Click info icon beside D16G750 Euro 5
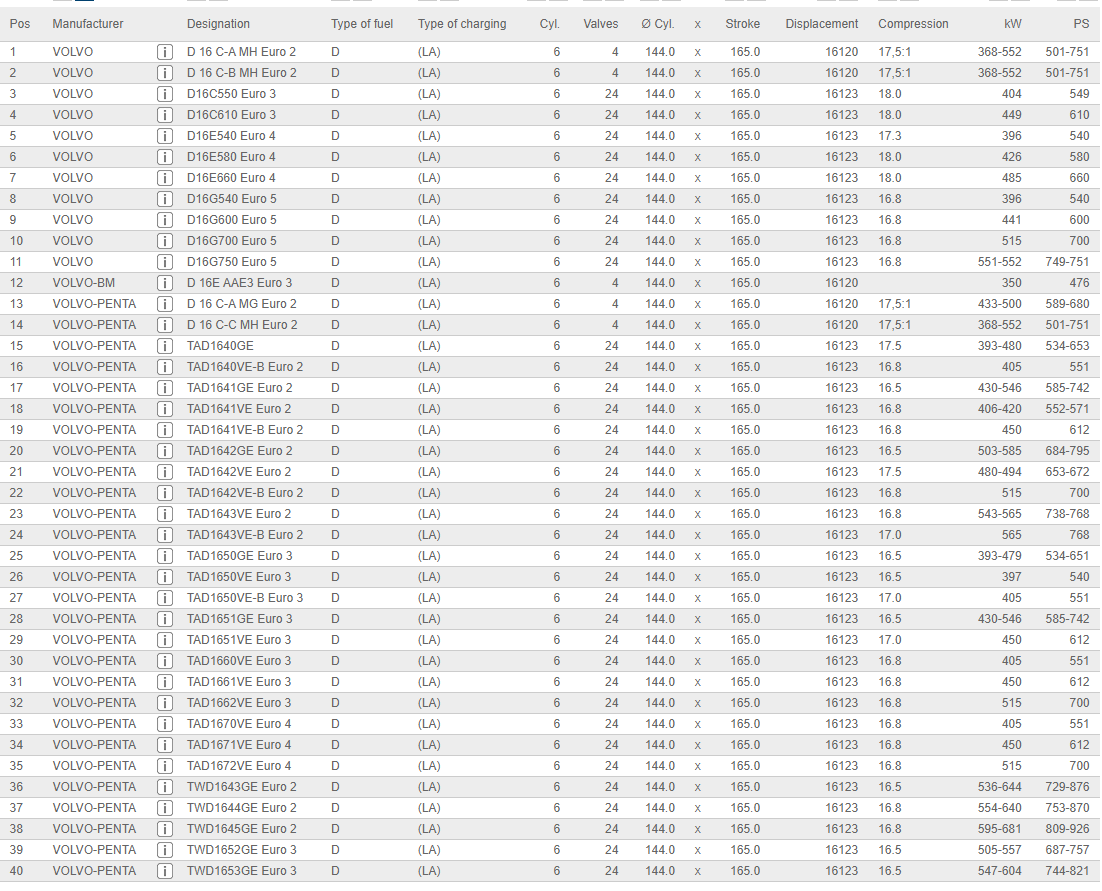Screen dimensions: 1102x891 coord(165,262)
